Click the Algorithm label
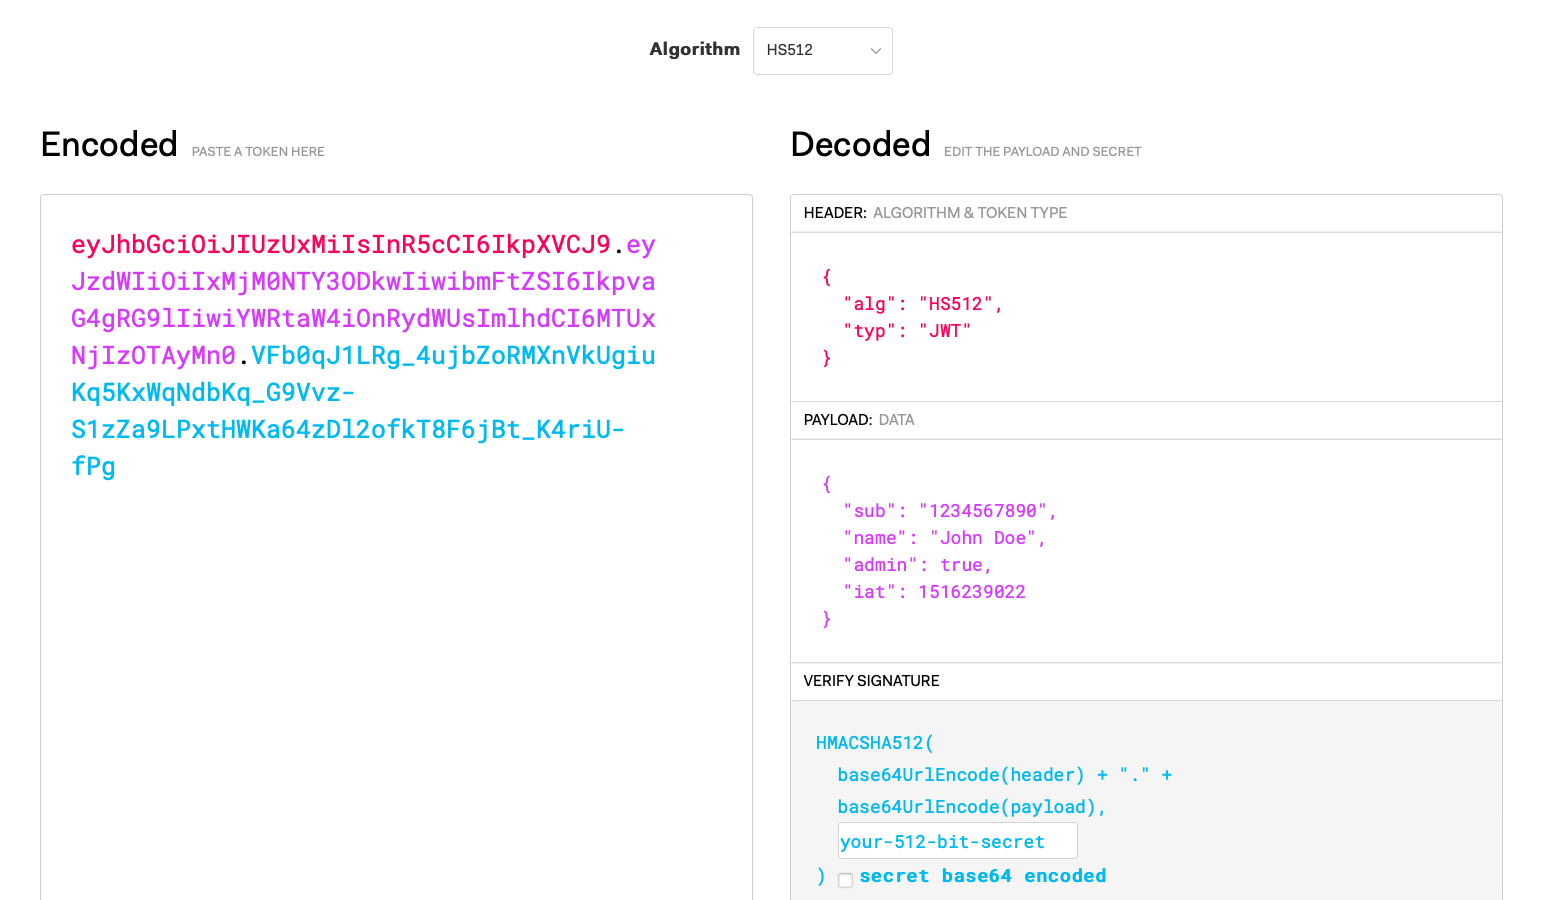 [x=694, y=49]
